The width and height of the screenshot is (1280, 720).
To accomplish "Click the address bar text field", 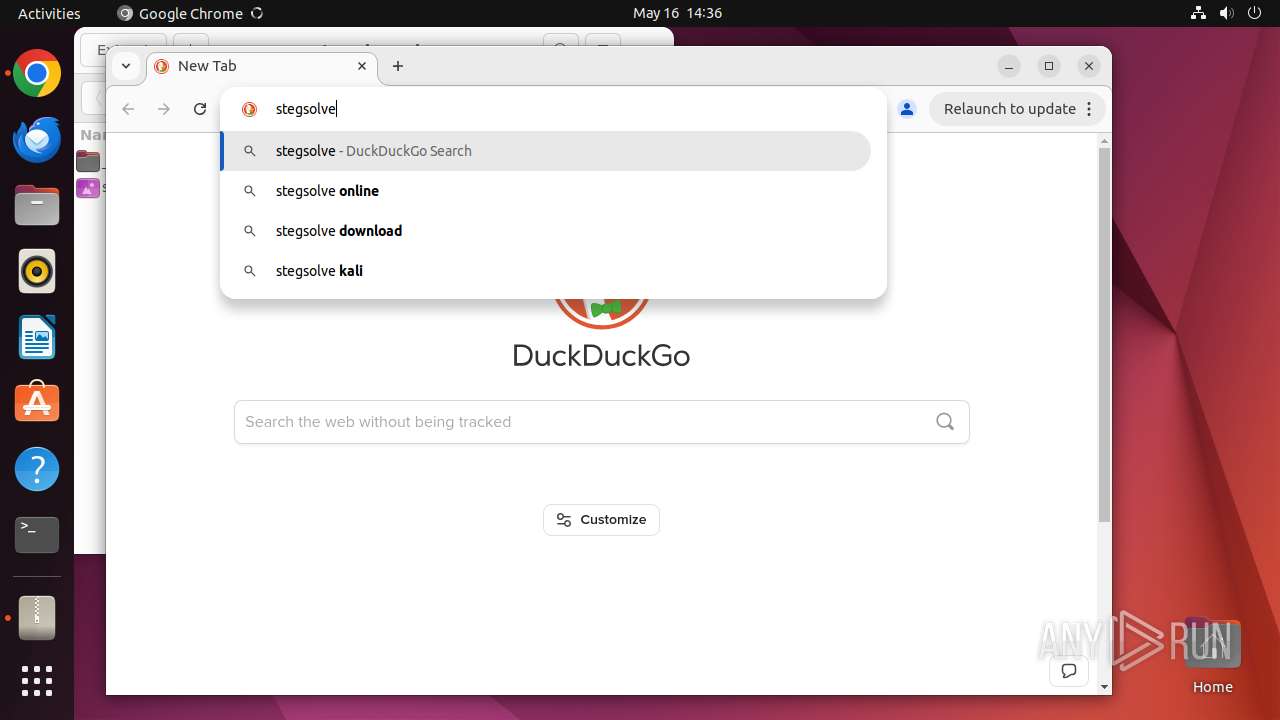I will 570,109.
